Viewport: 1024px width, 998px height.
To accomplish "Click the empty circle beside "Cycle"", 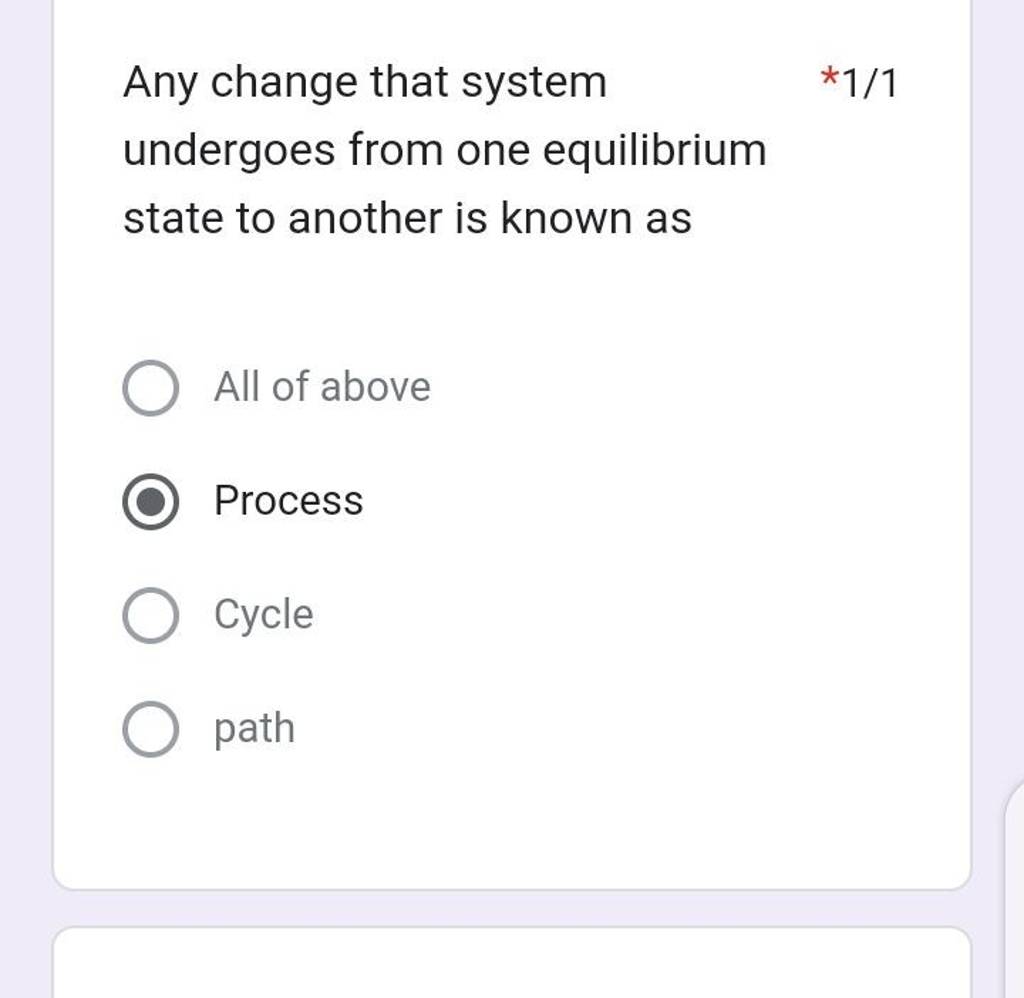I will point(150,614).
